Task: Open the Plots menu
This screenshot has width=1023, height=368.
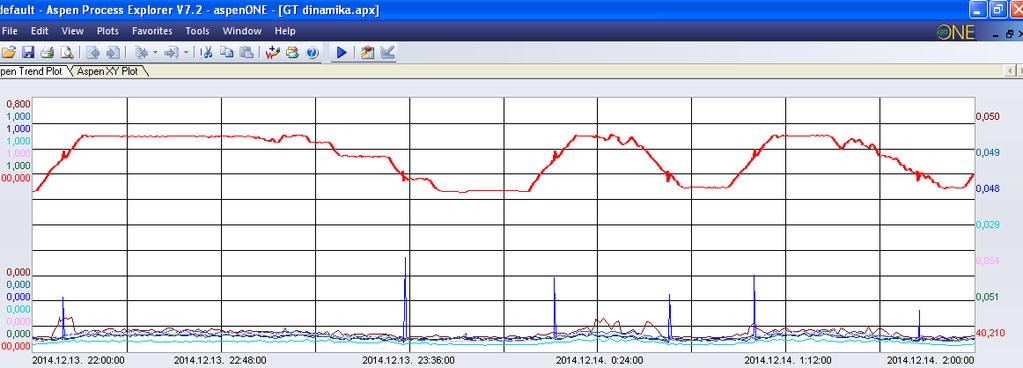Action: click(x=108, y=31)
